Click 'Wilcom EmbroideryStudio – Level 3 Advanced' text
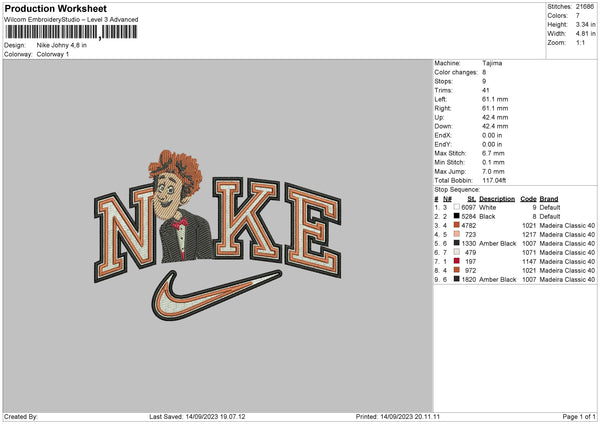This screenshot has height=424, width=600. 71,20
